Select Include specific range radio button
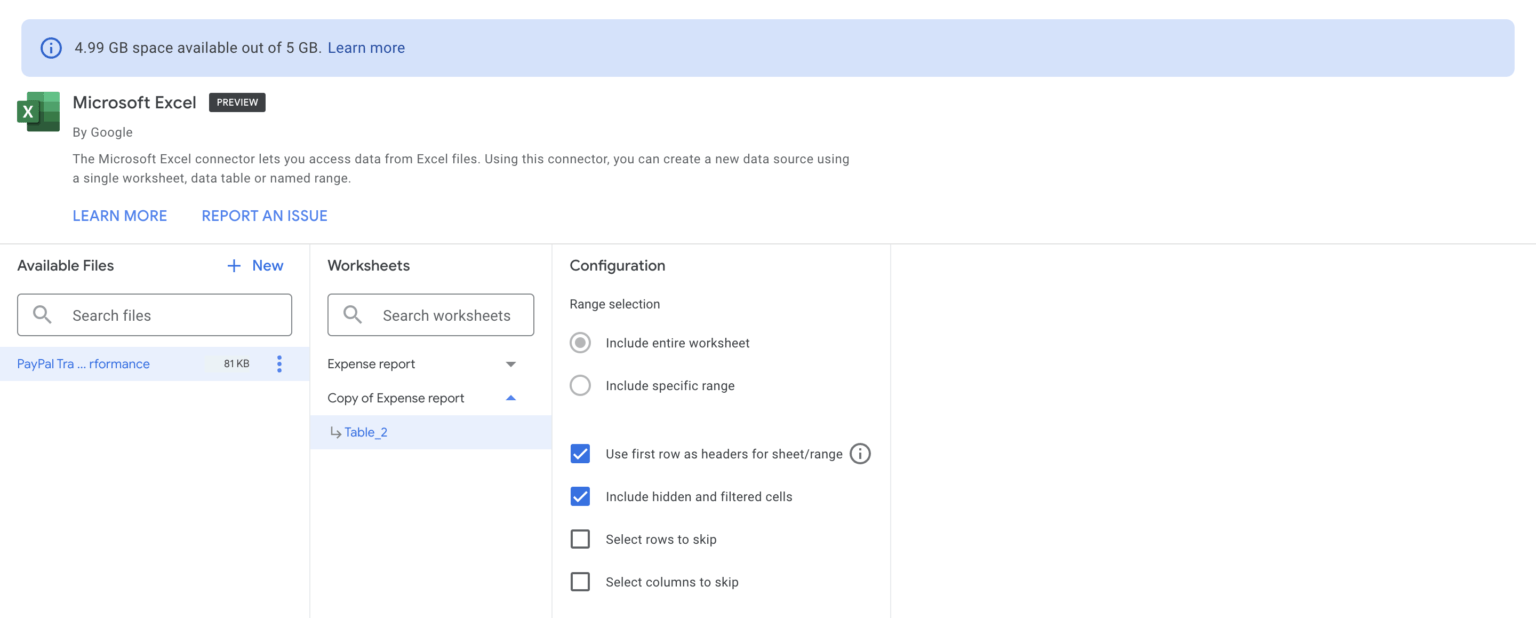This screenshot has height=618, width=1536. tap(580, 385)
